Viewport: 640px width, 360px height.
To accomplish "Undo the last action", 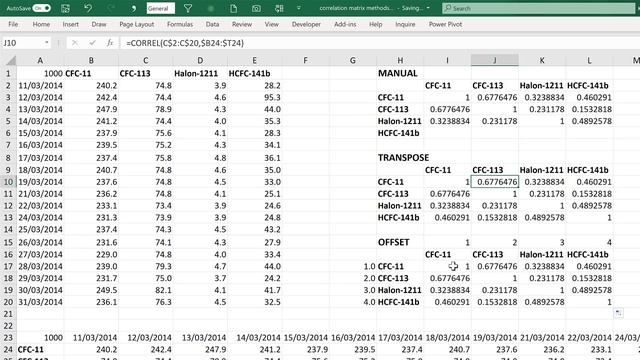I will point(88,8).
